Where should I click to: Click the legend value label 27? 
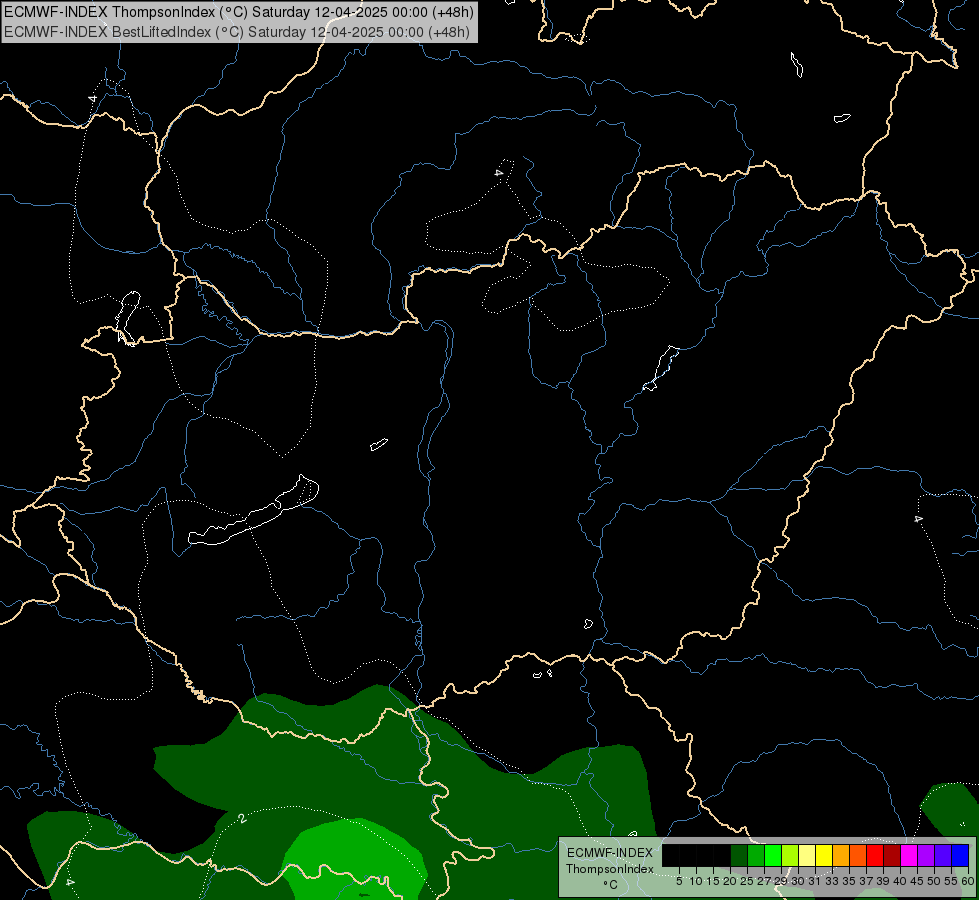[764, 881]
